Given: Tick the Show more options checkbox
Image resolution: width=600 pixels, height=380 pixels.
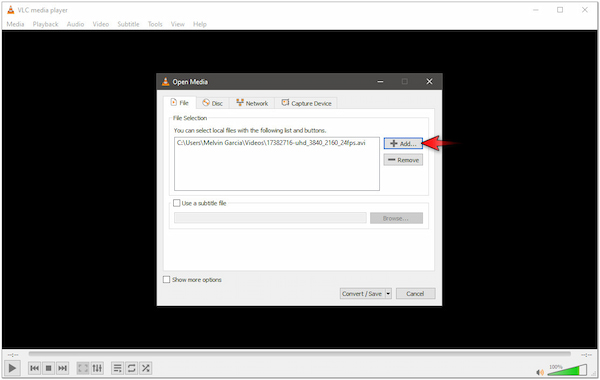Looking at the screenshot, I should [x=166, y=280].
